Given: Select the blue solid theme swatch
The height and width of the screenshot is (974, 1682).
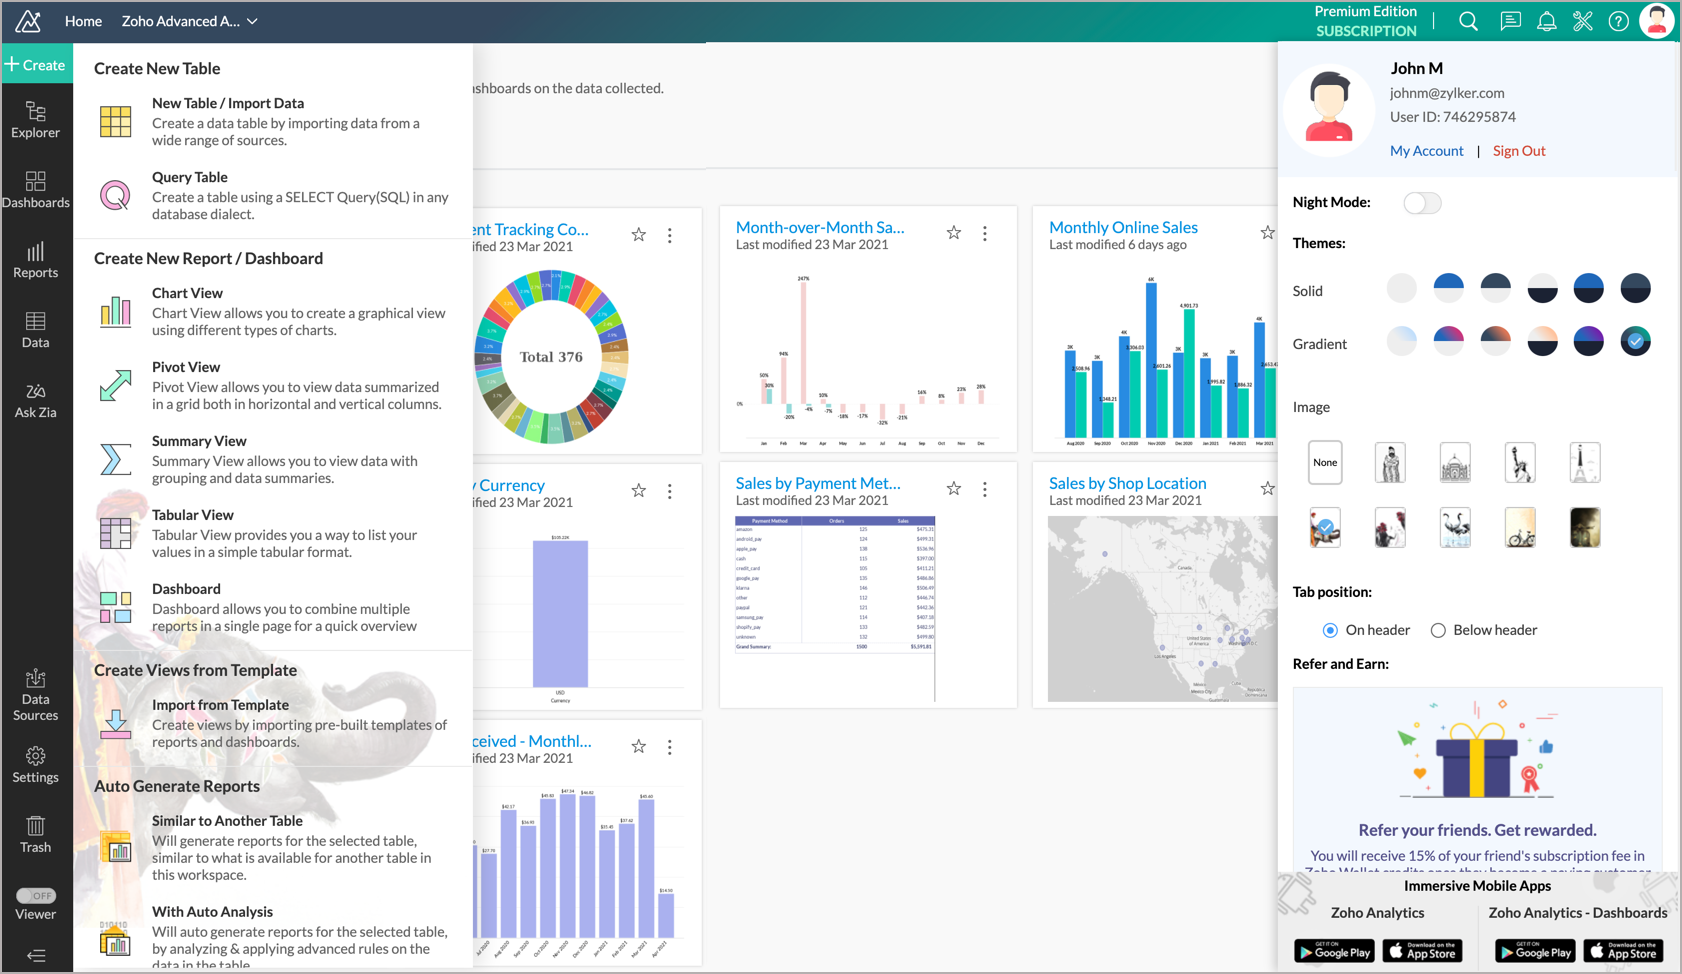Looking at the screenshot, I should point(1448,289).
